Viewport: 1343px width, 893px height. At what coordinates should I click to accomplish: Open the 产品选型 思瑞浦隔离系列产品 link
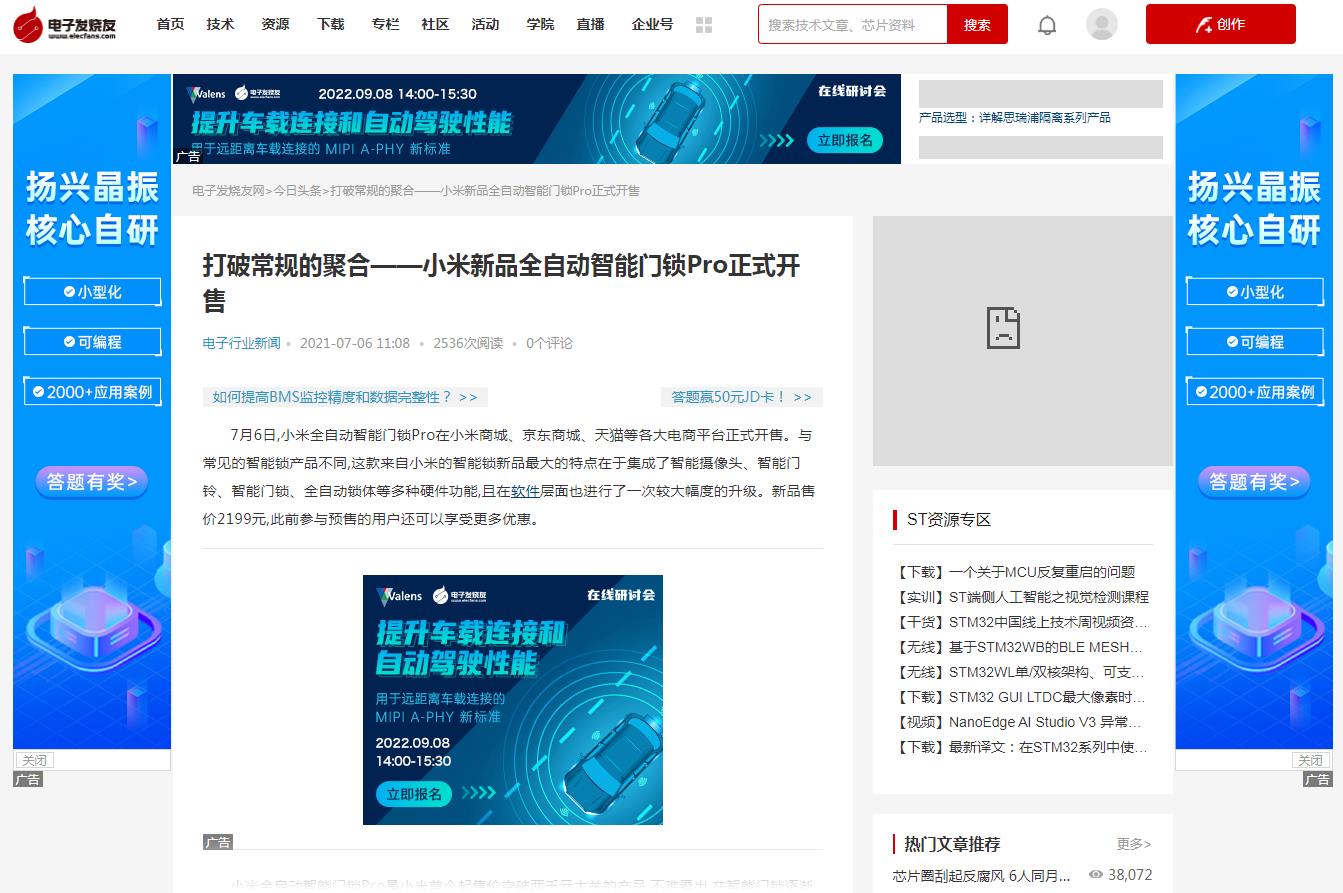click(1014, 117)
